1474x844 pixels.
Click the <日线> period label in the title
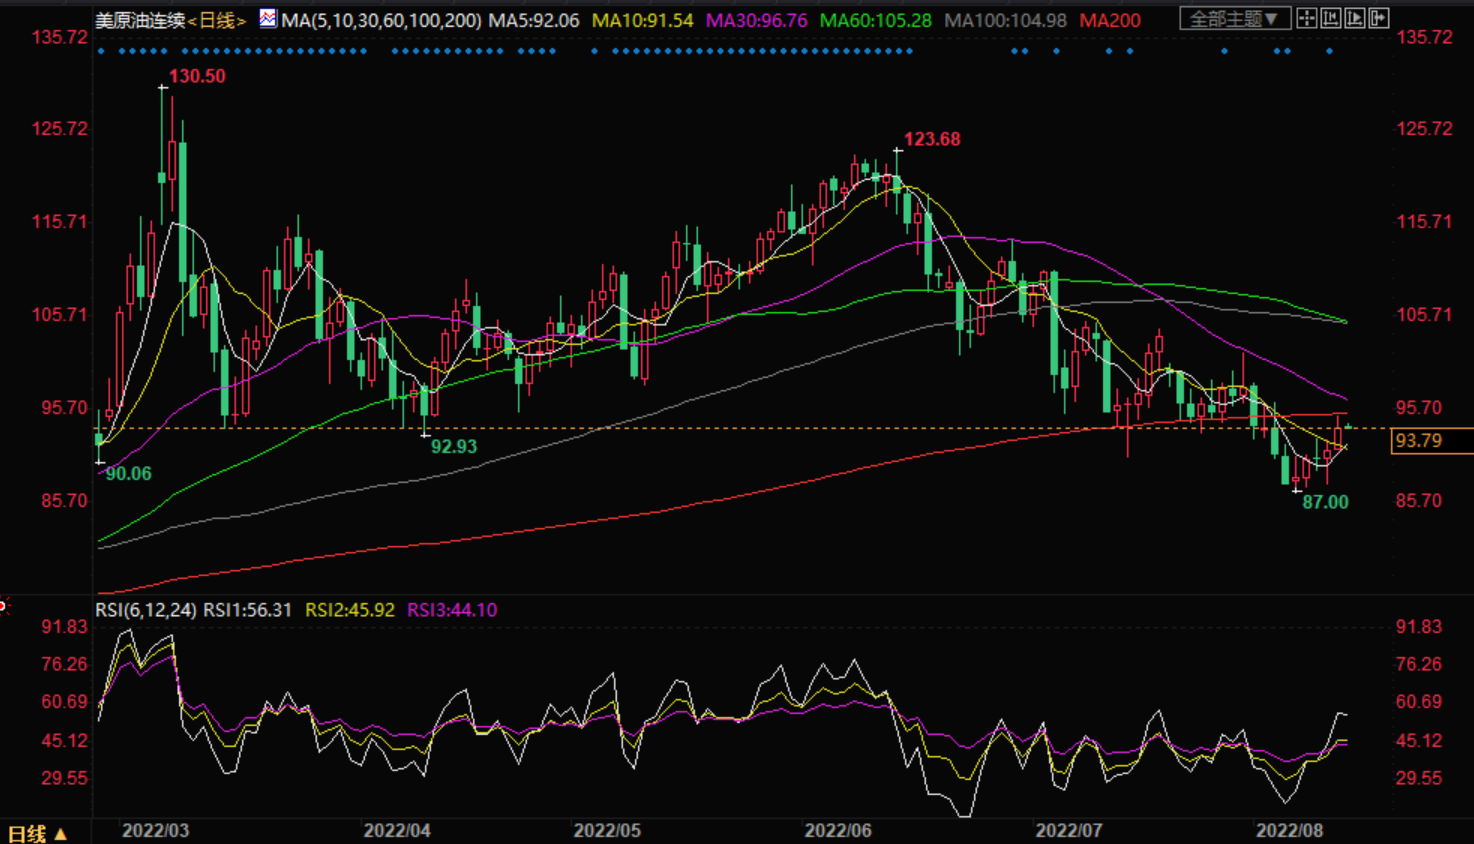(217, 20)
